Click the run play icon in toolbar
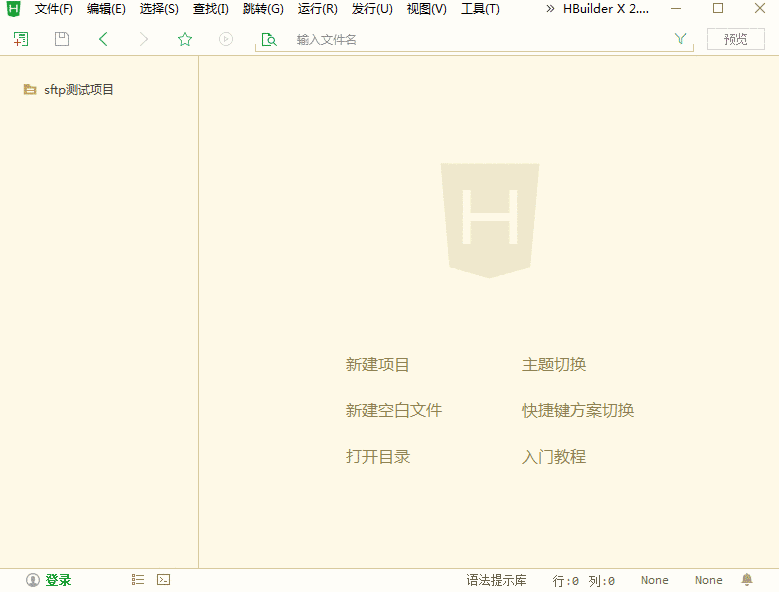The height and width of the screenshot is (592, 779). coord(226,39)
